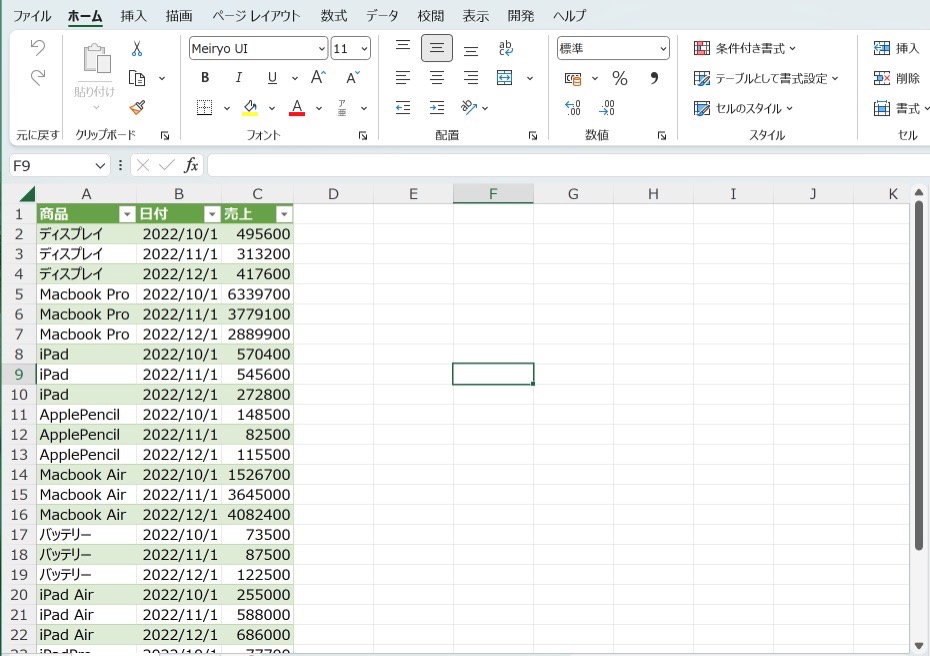Open the テーブルとして書式設定 menu
Image resolution: width=930 pixels, height=656 pixels.
tap(766, 78)
